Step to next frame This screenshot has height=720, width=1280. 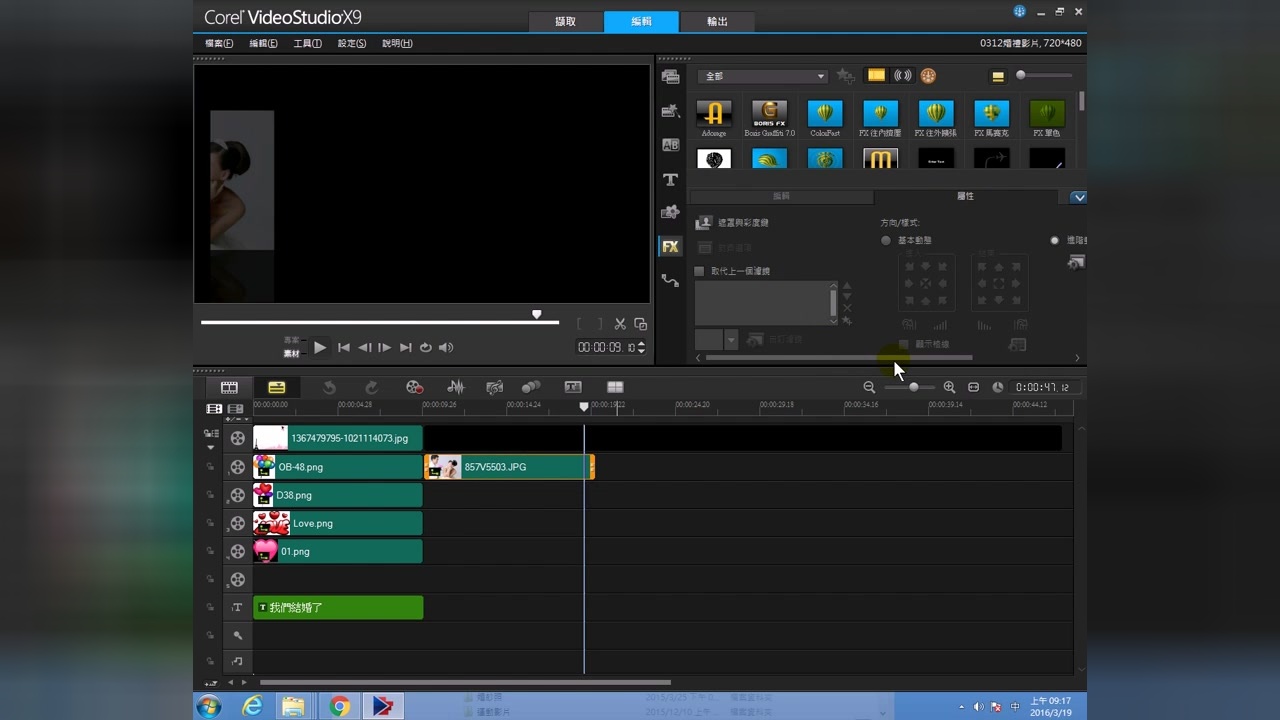point(384,348)
